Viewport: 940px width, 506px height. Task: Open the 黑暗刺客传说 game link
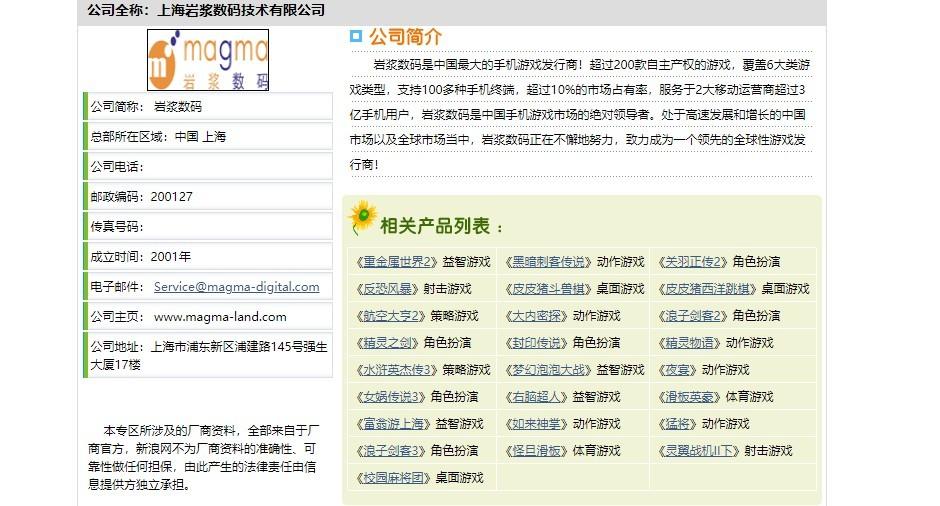point(549,261)
